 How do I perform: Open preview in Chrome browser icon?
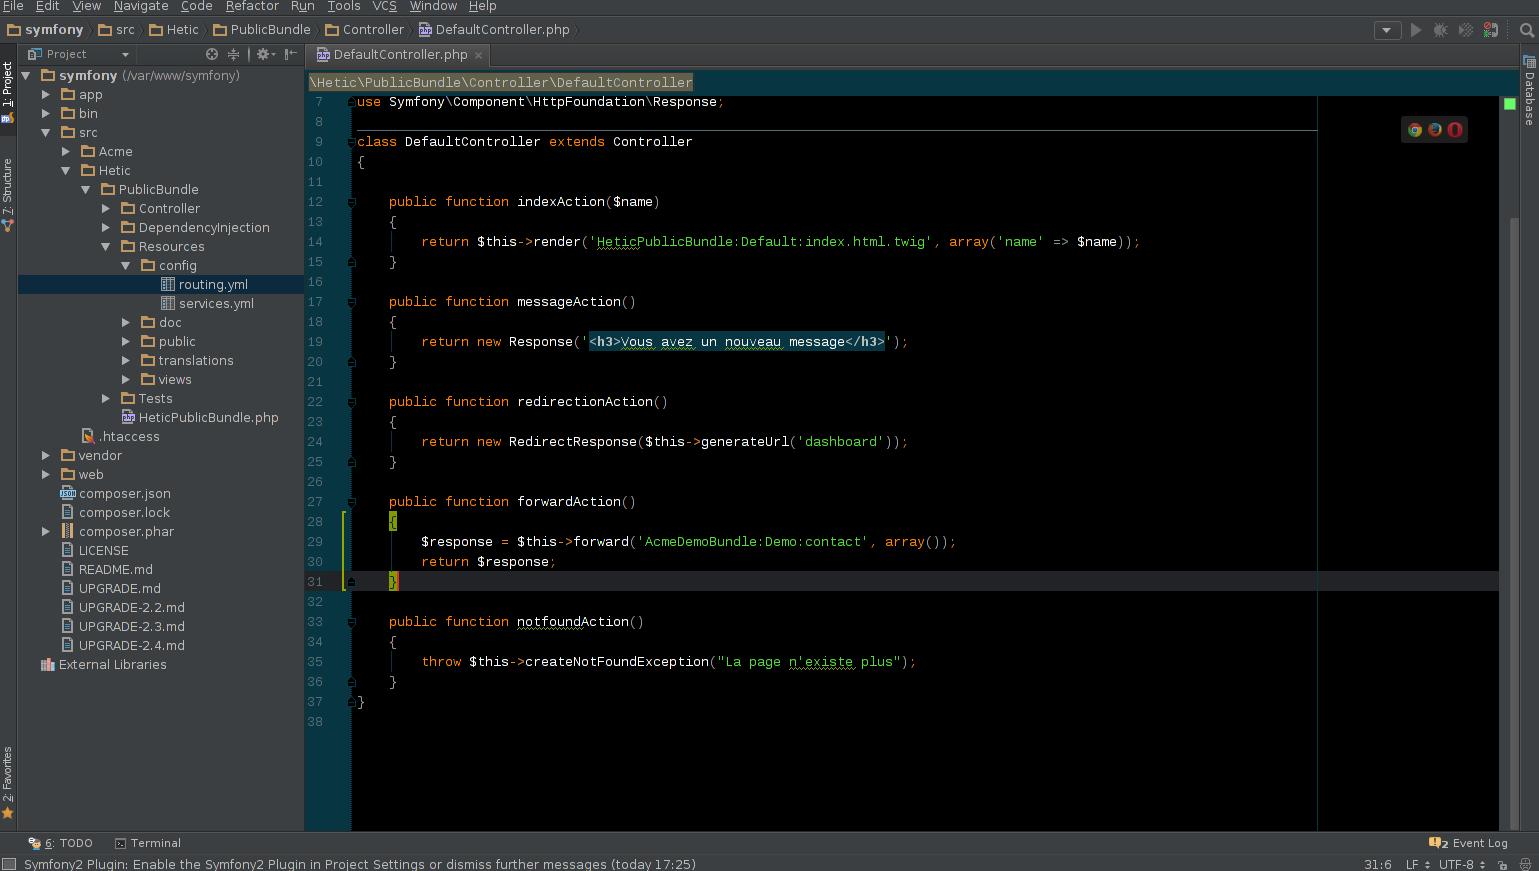(x=1415, y=129)
